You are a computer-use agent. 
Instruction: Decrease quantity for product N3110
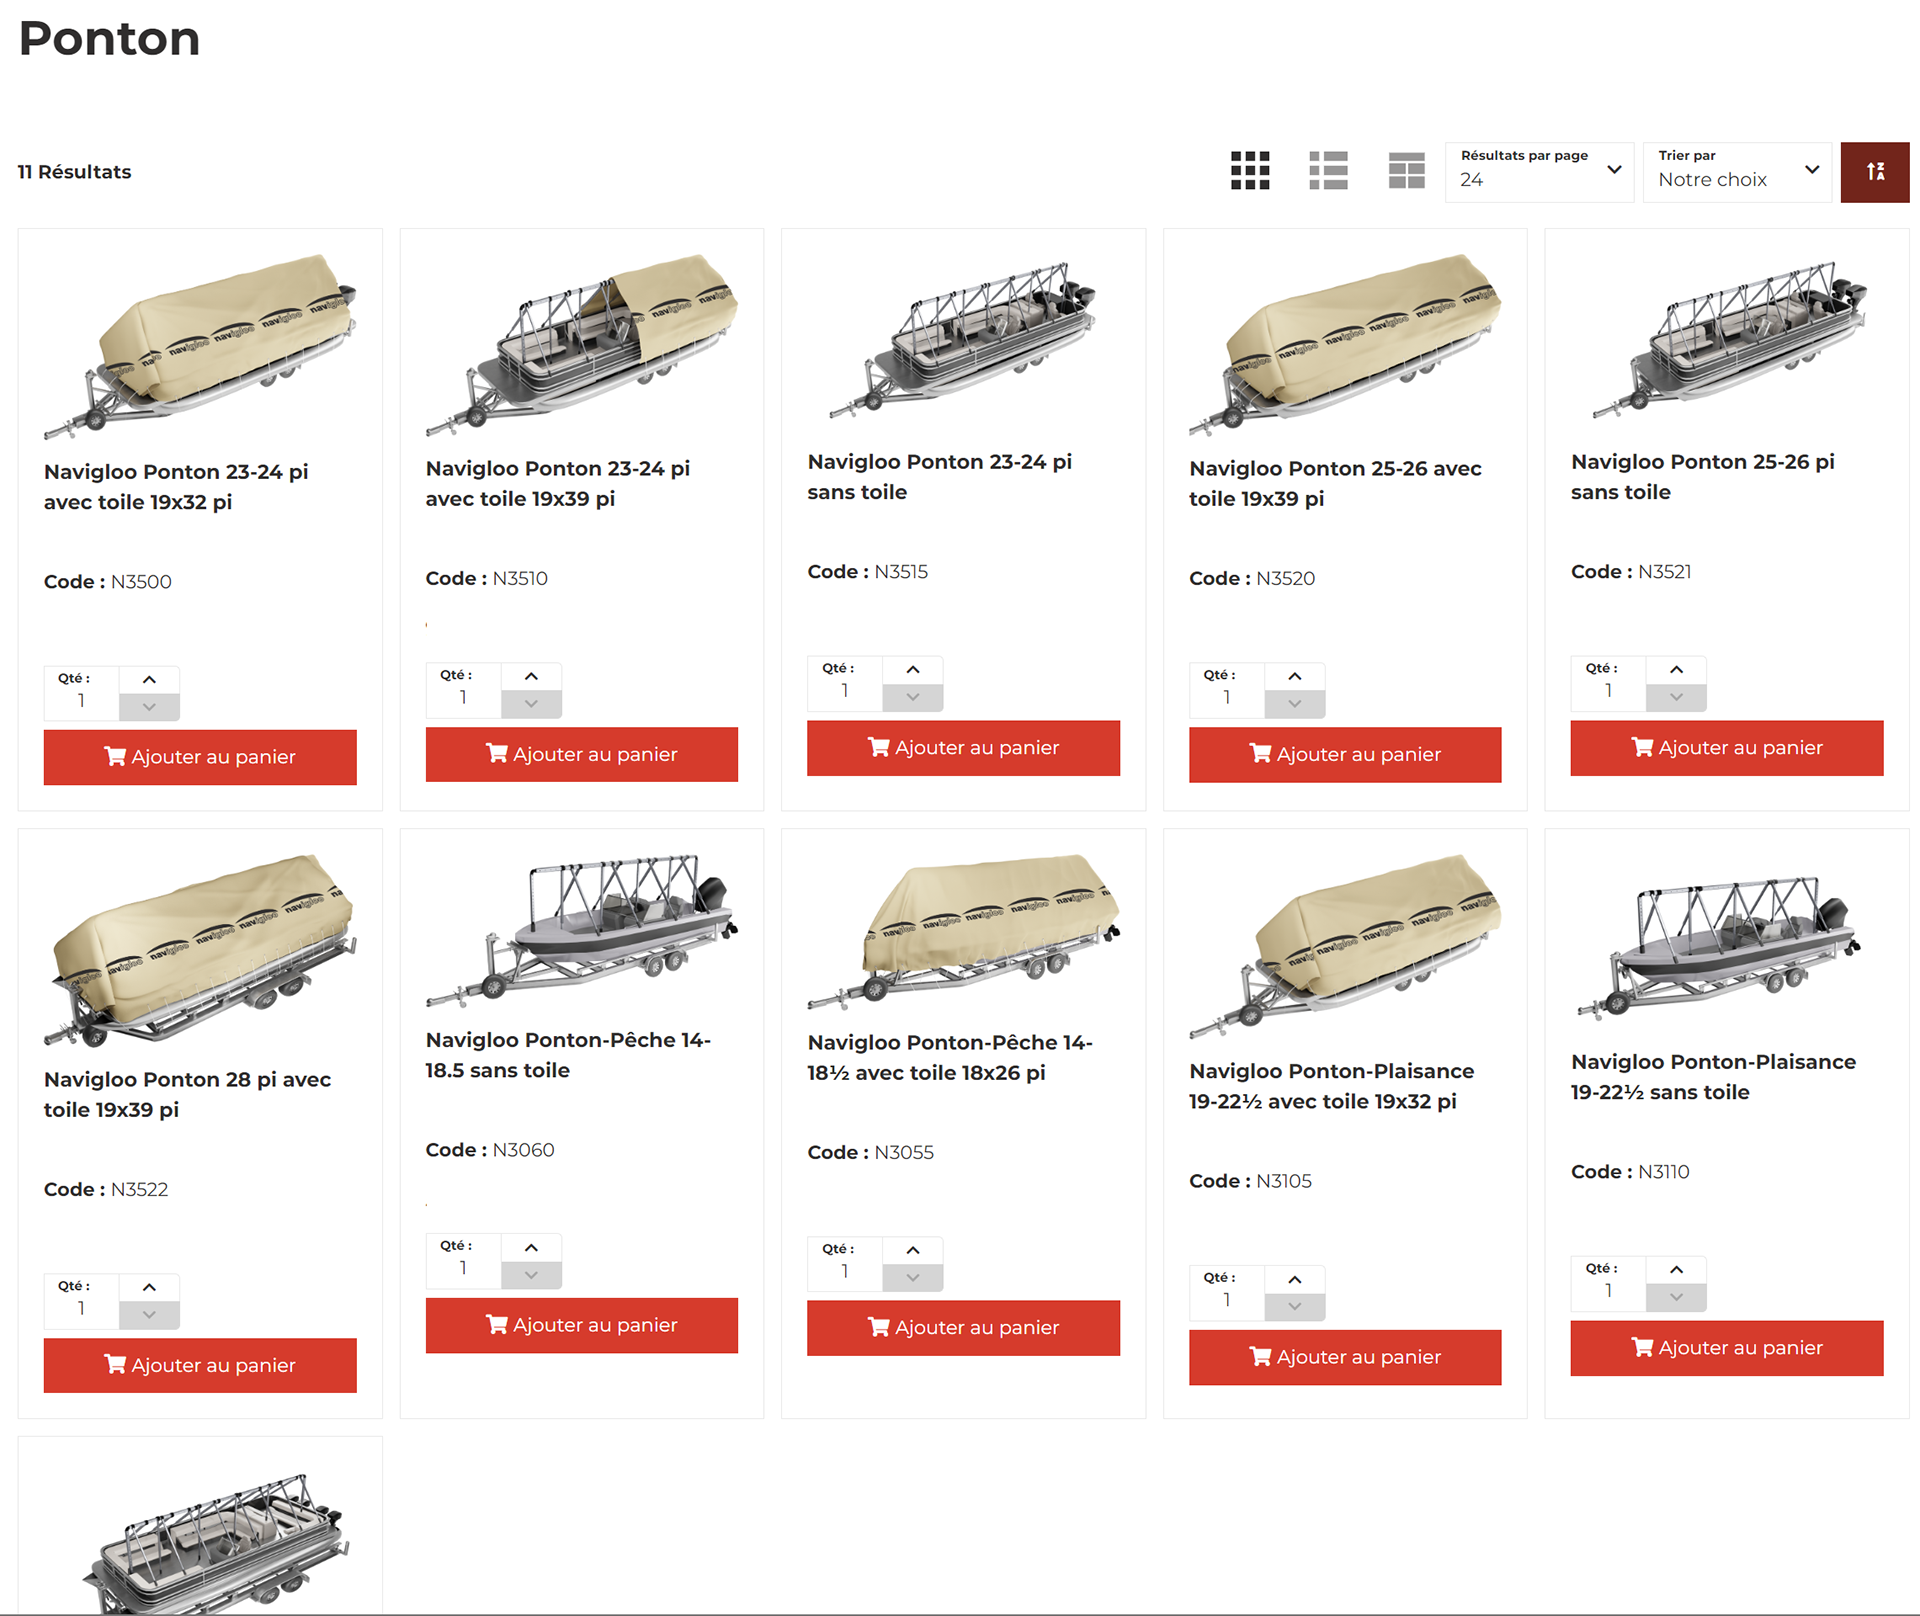(1677, 1297)
